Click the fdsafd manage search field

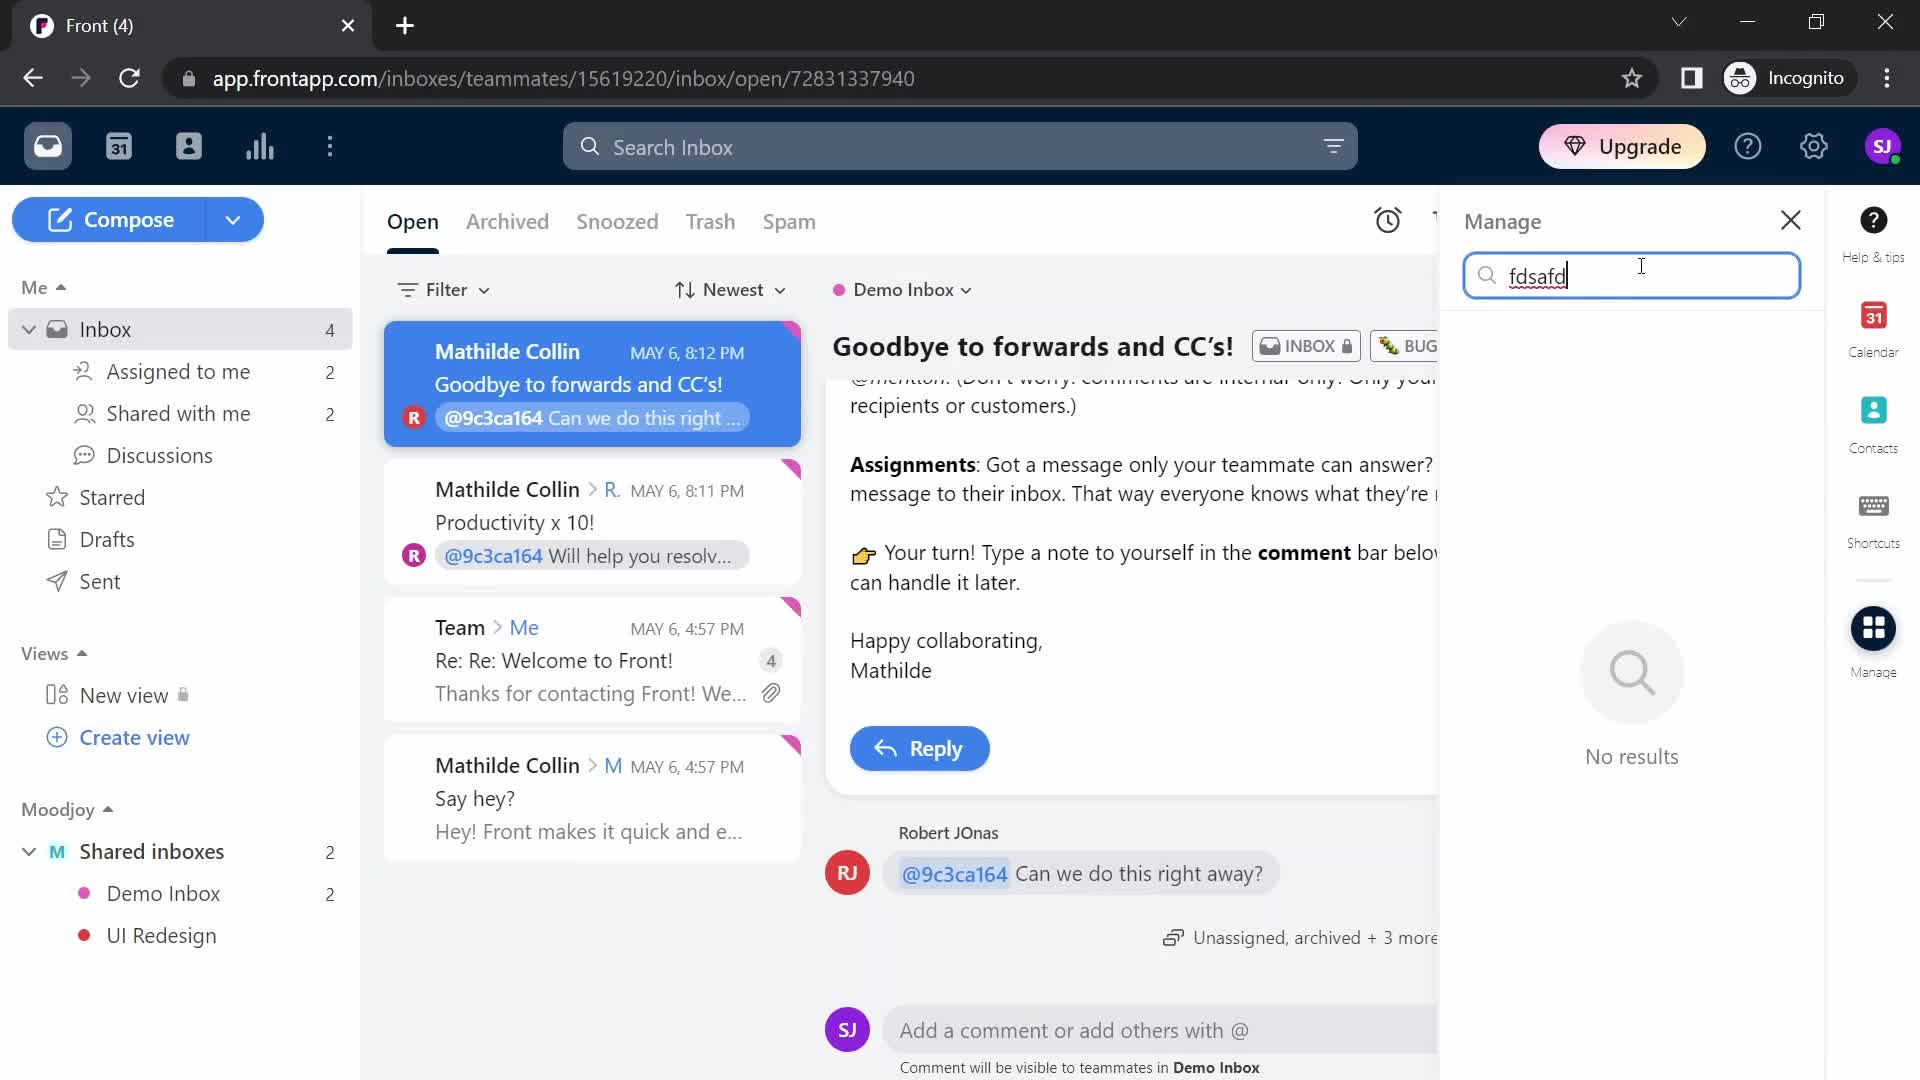coord(1634,276)
